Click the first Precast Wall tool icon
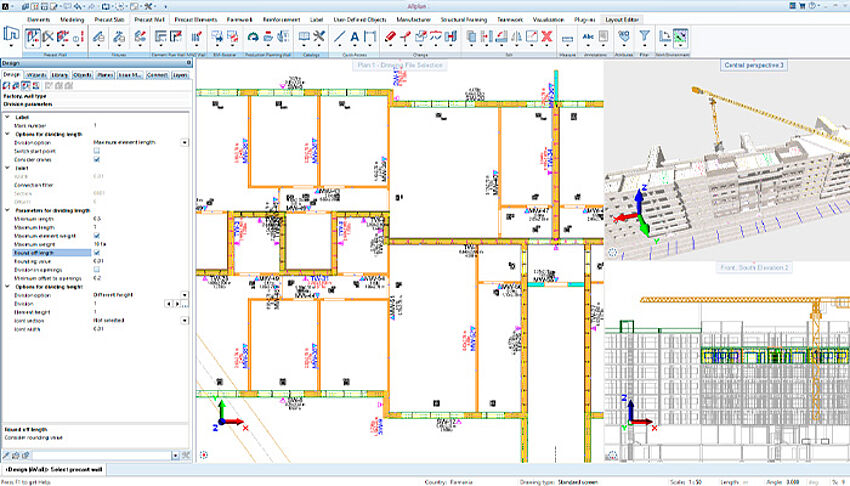This screenshot has width=850, height=486. click(x=33, y=37)
